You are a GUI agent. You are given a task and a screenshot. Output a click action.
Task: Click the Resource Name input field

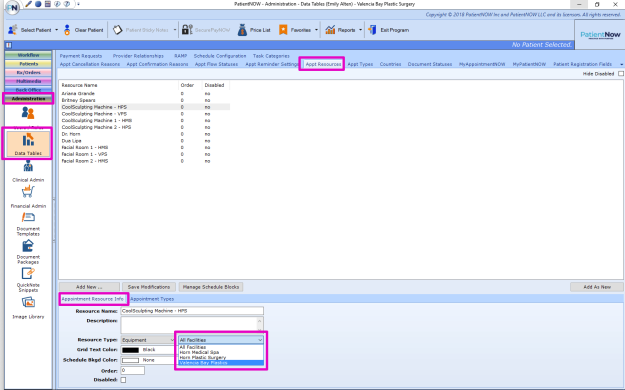click(x=192, y=311)
